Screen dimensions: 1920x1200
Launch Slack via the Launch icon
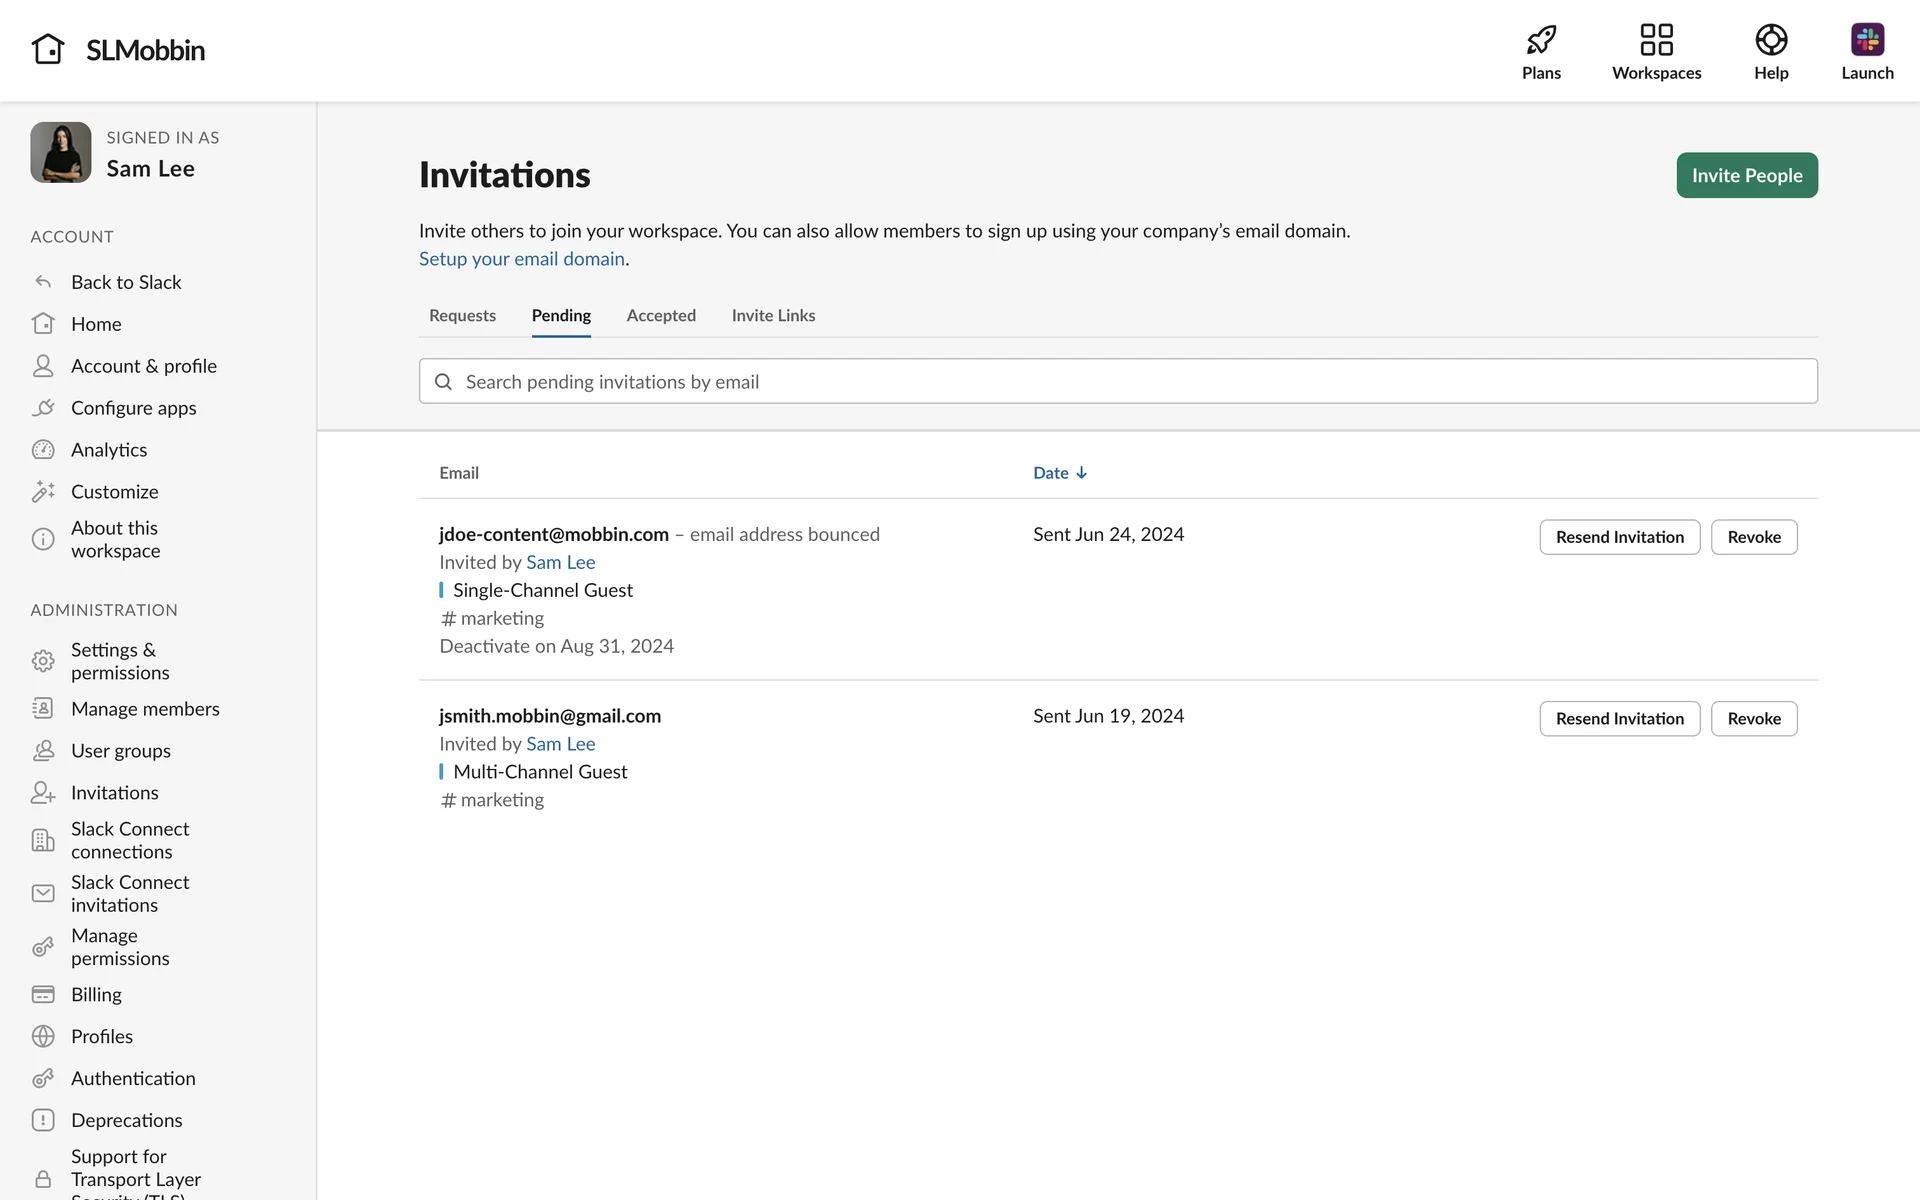click(1867, 41)
